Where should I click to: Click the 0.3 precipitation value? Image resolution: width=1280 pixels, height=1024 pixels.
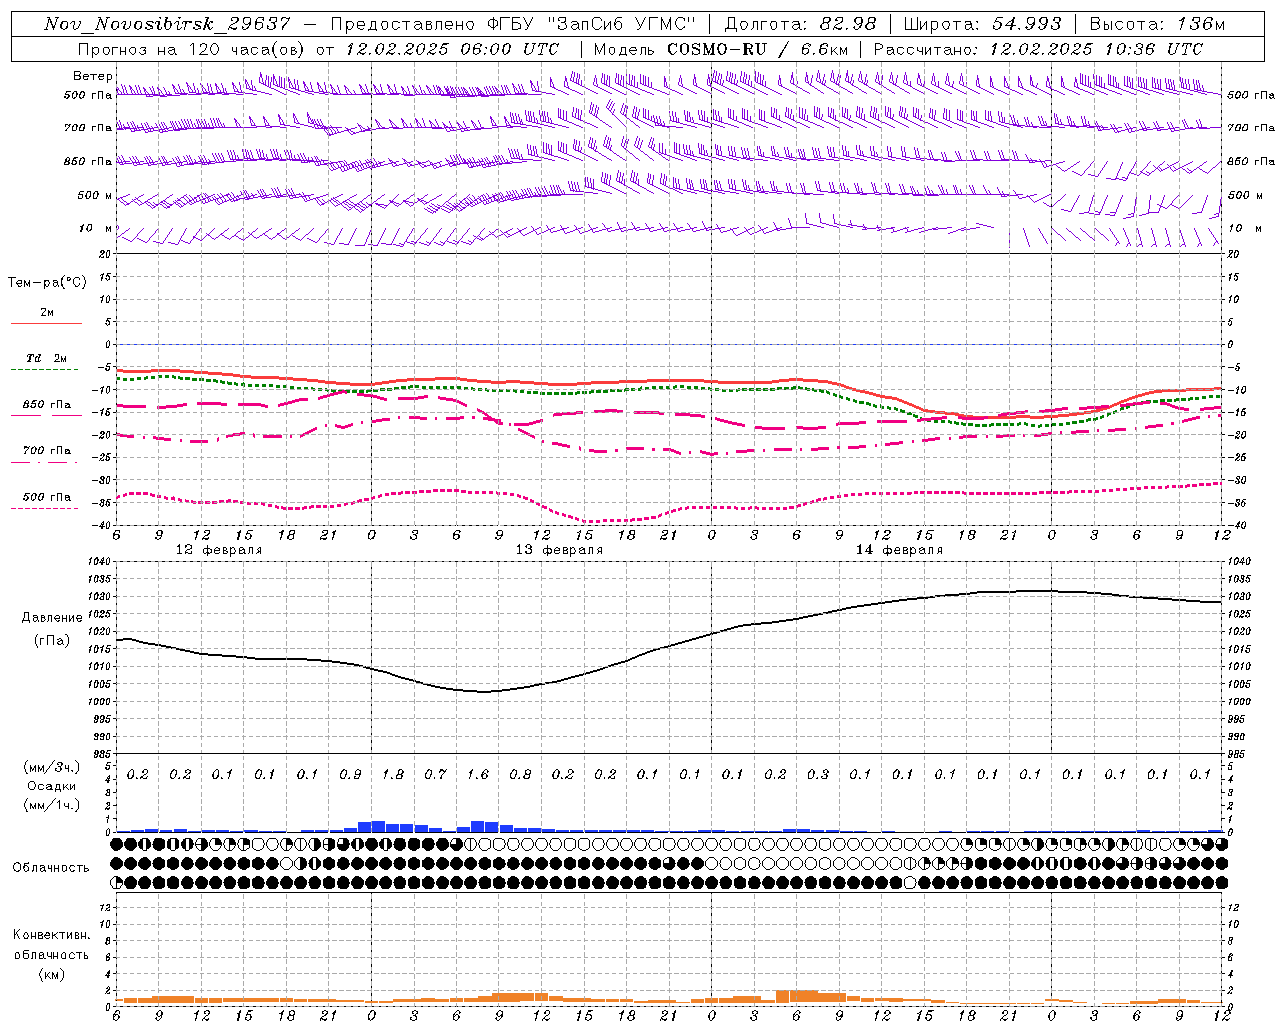pyautogui.click(x=818, y=774)
